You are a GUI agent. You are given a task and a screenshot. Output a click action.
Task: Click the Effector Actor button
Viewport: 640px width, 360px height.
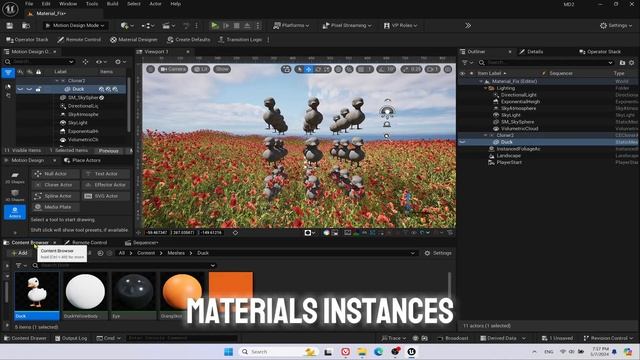106,185
